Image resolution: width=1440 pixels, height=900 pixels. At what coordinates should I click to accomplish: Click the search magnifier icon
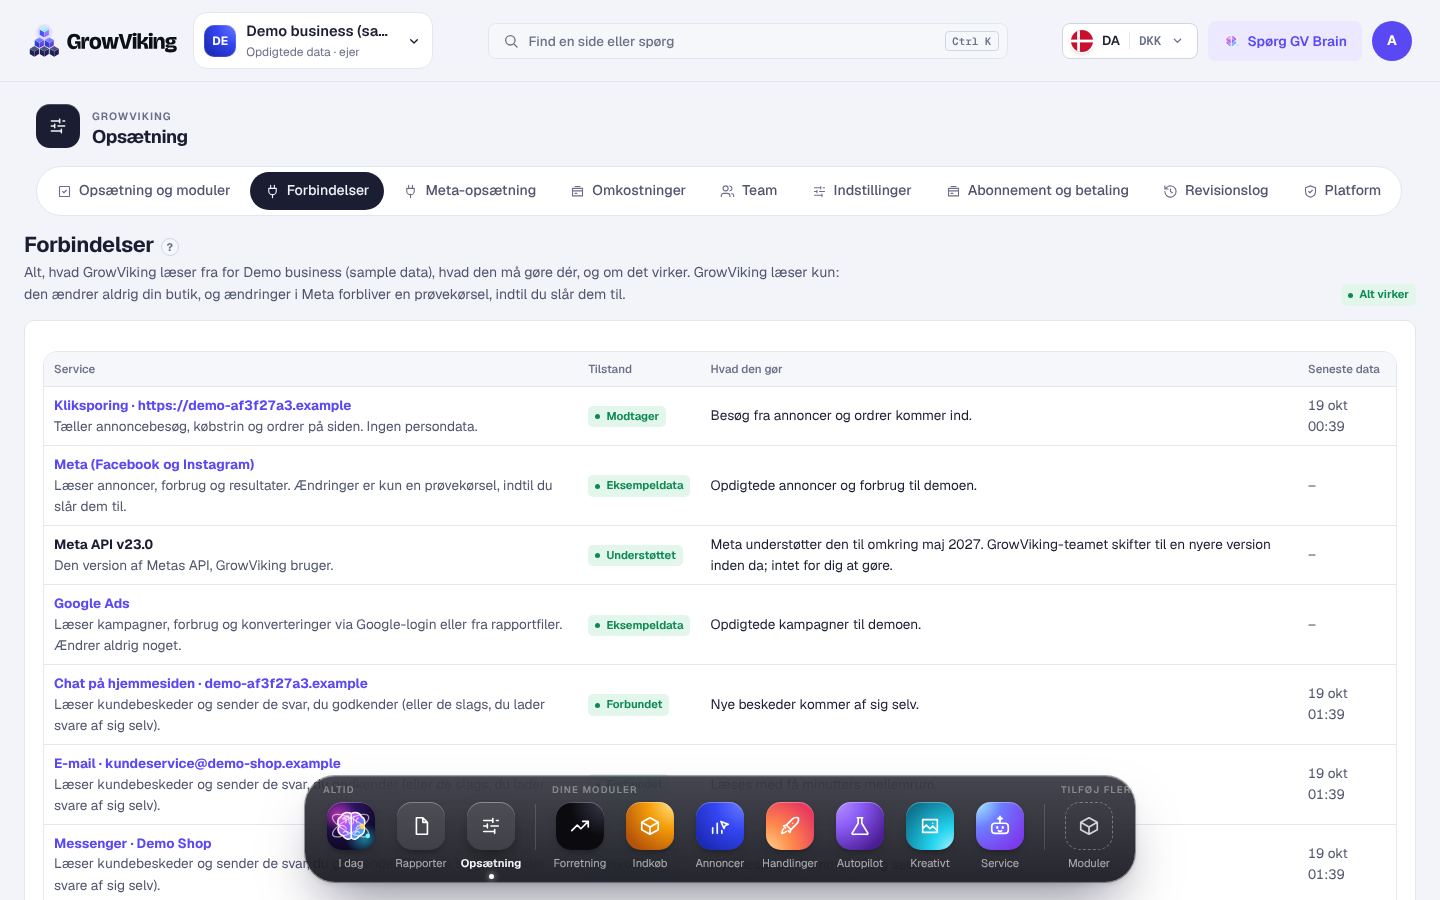coord(511,41)
